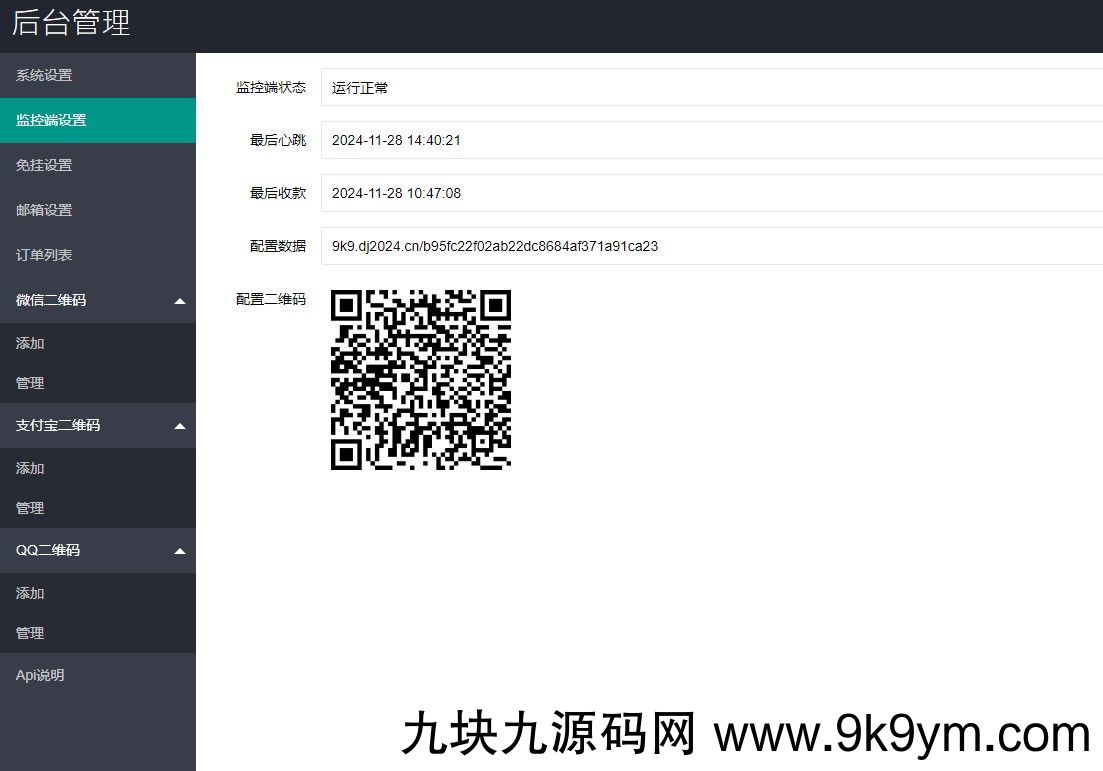Viewport: 1103px width, 771px height.
Task: Click the 最后收款 timestamp field
Action: coord(712,193)
